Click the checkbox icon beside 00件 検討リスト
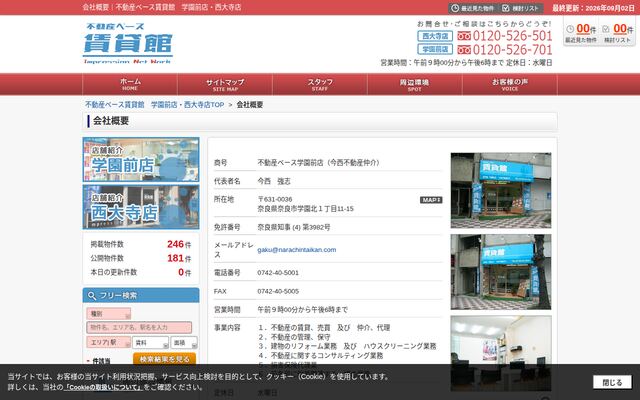Image resolution: width=640 pixels, height=400 pixels. (x=606, y=29)
